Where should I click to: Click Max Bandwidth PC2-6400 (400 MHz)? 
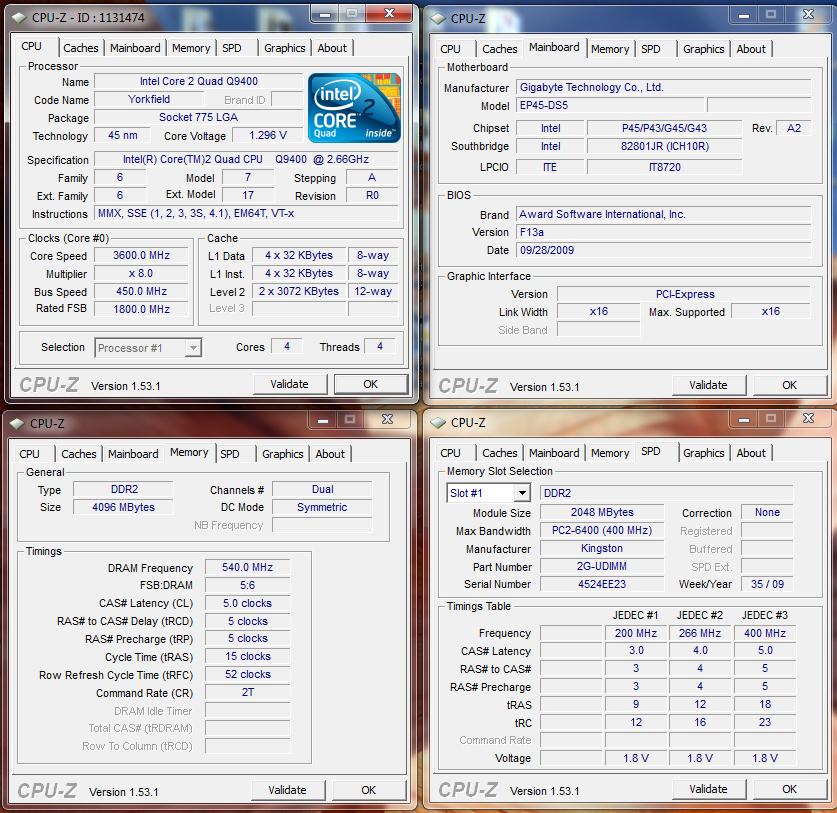point(602,530)
